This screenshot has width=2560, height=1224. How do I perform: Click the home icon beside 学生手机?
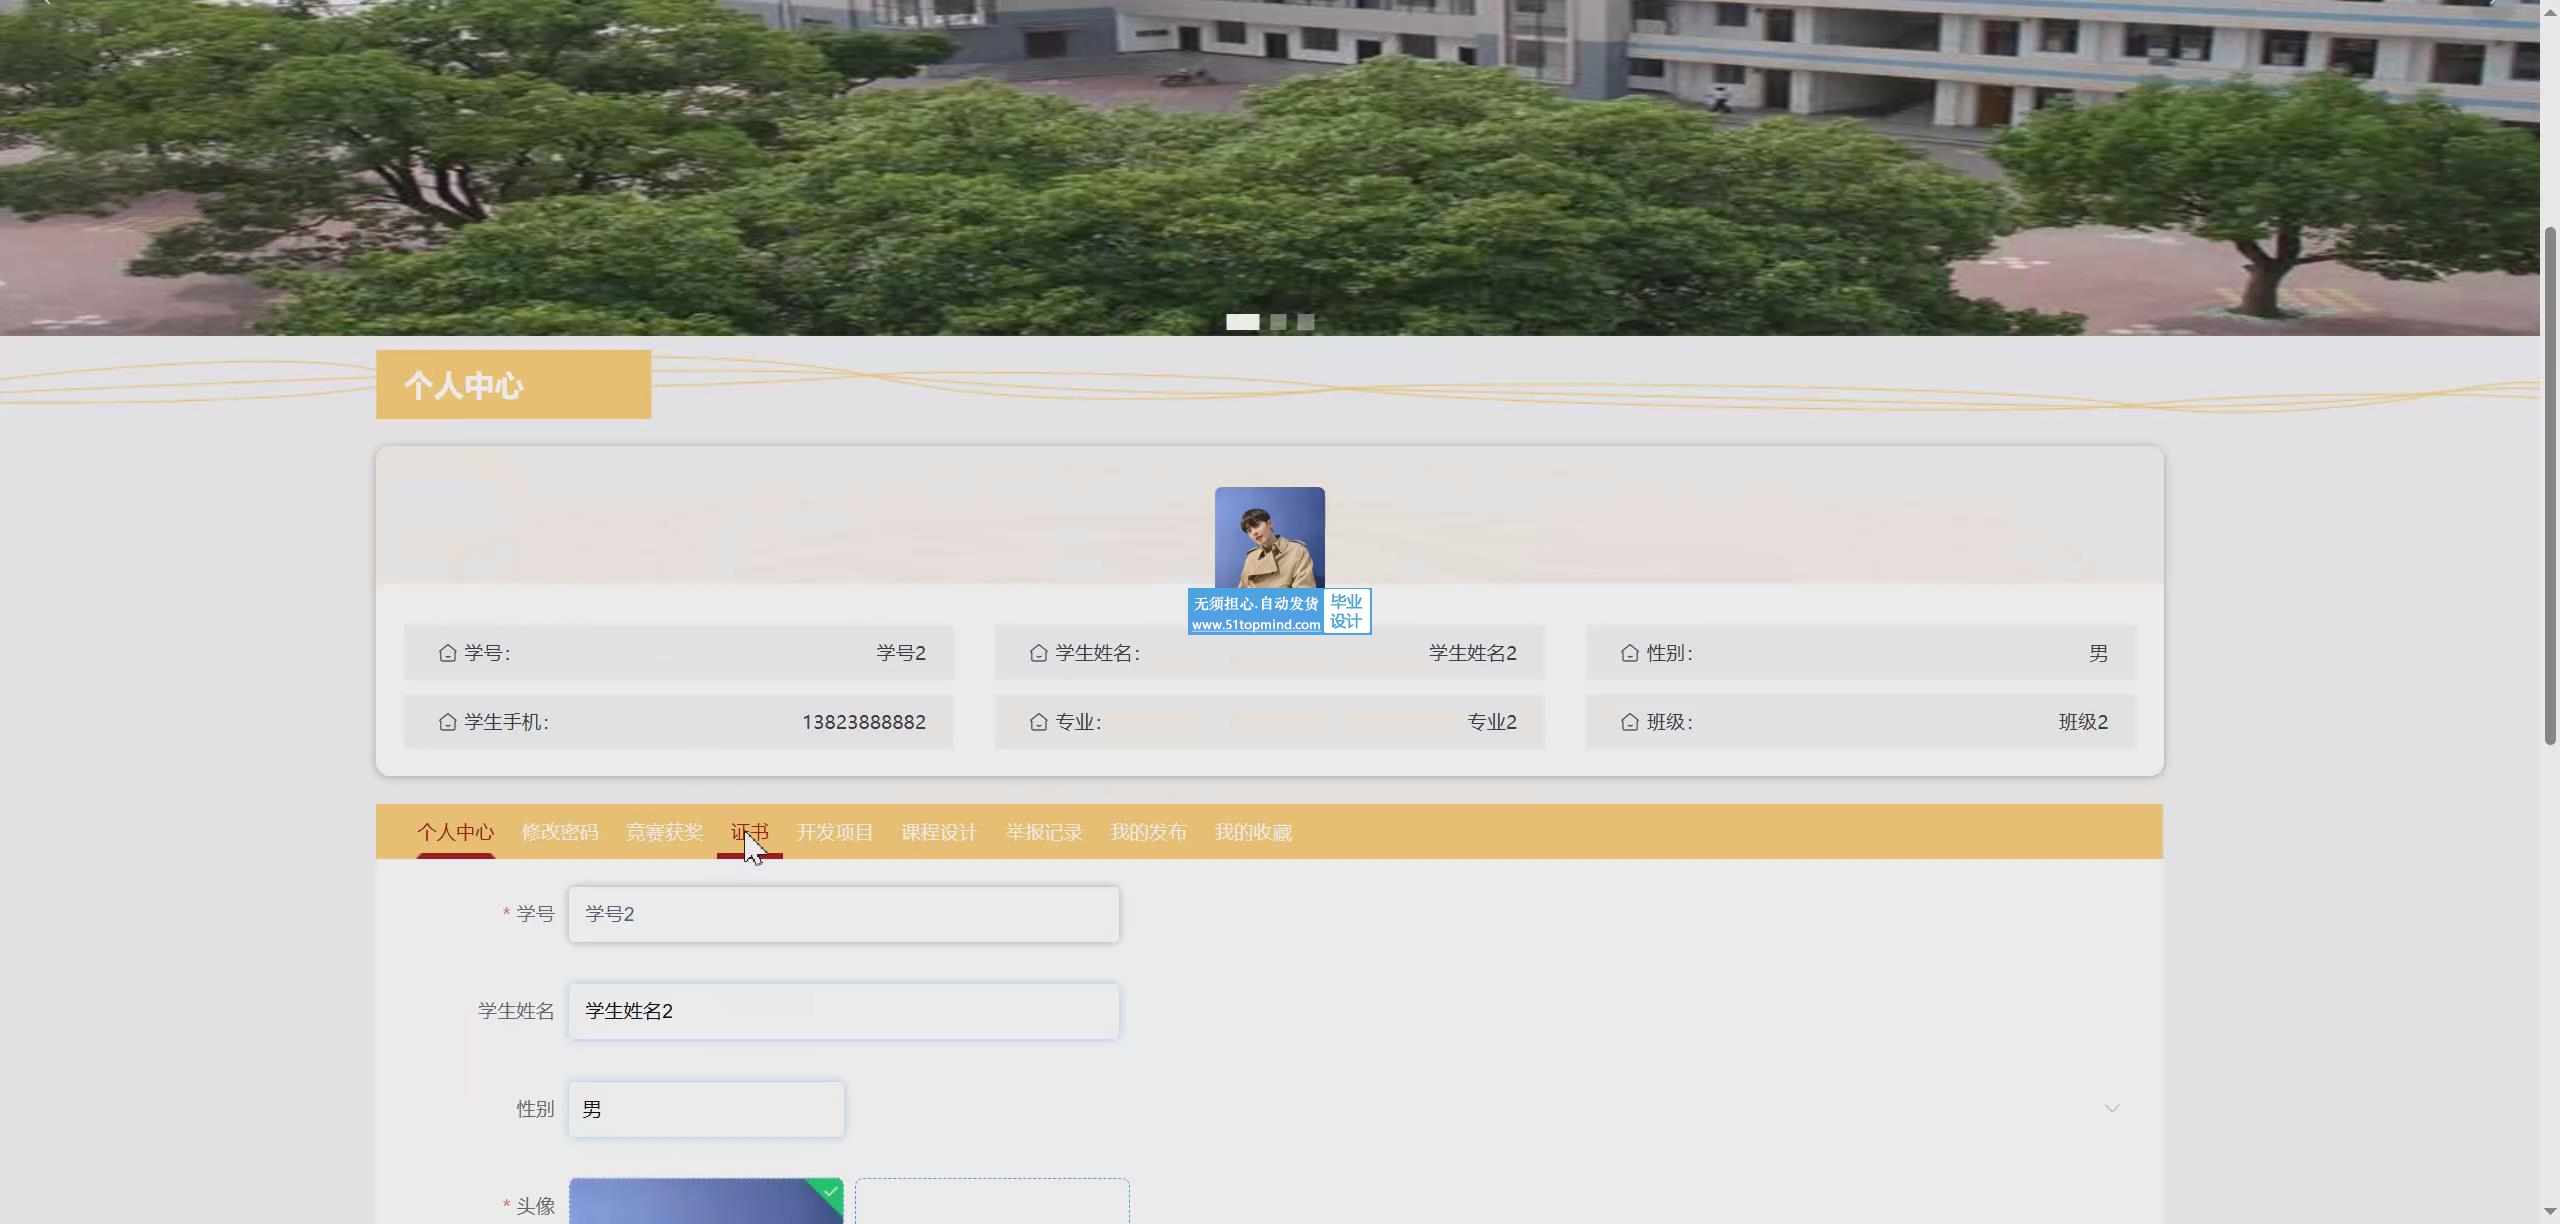tap(447, 722)
